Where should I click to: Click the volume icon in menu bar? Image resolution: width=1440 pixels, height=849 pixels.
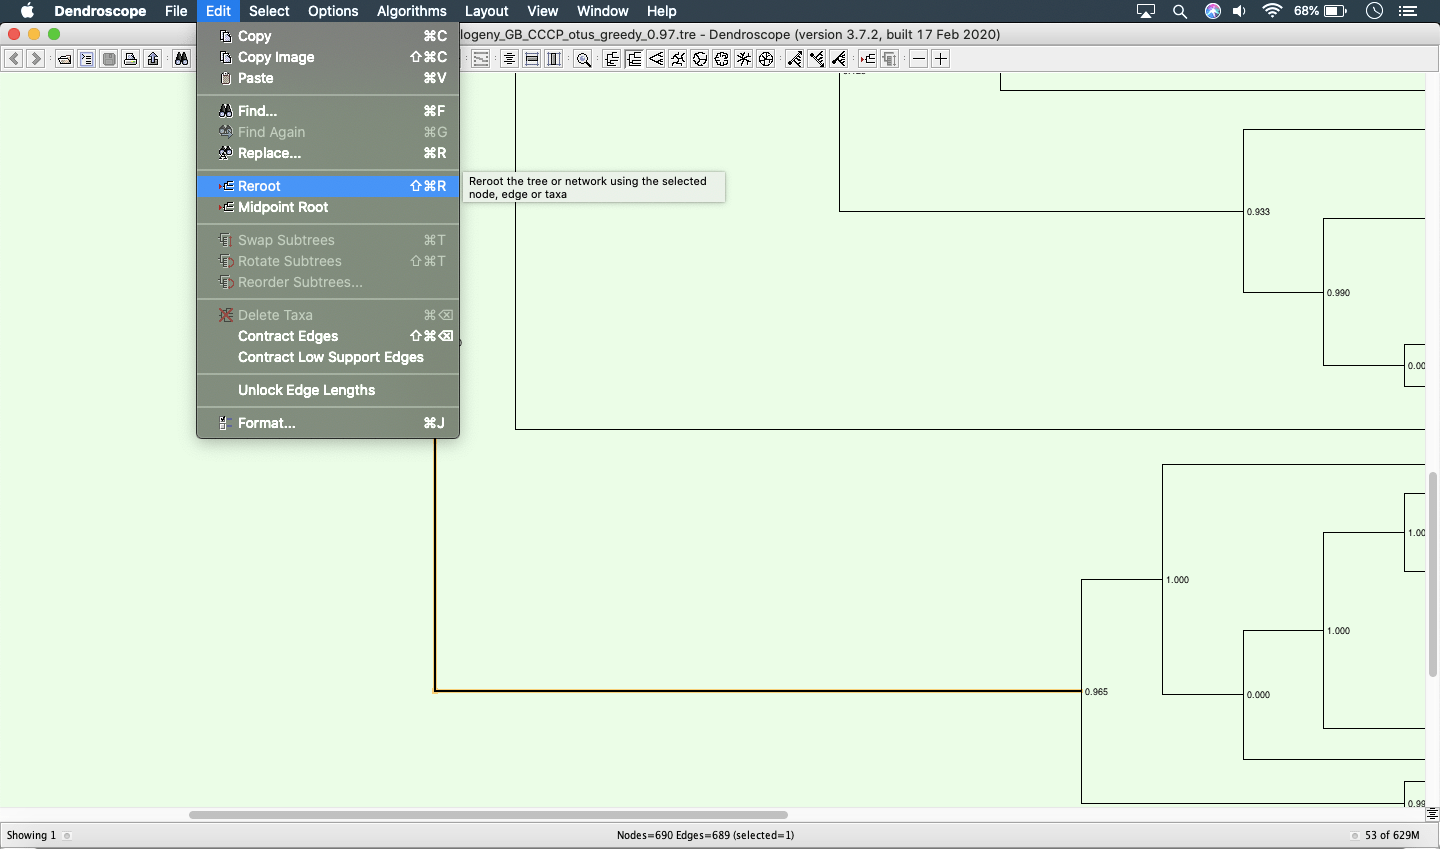pos(1240,11)
